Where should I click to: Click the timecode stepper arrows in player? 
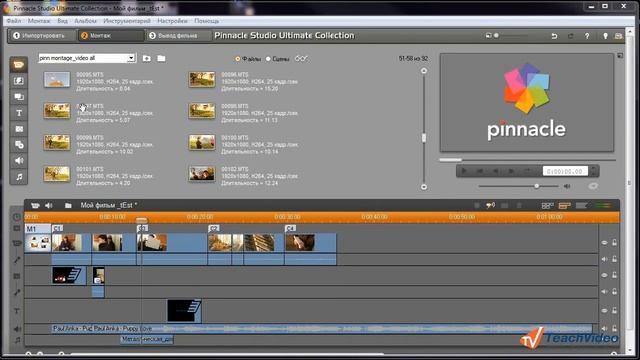(594, 171)
